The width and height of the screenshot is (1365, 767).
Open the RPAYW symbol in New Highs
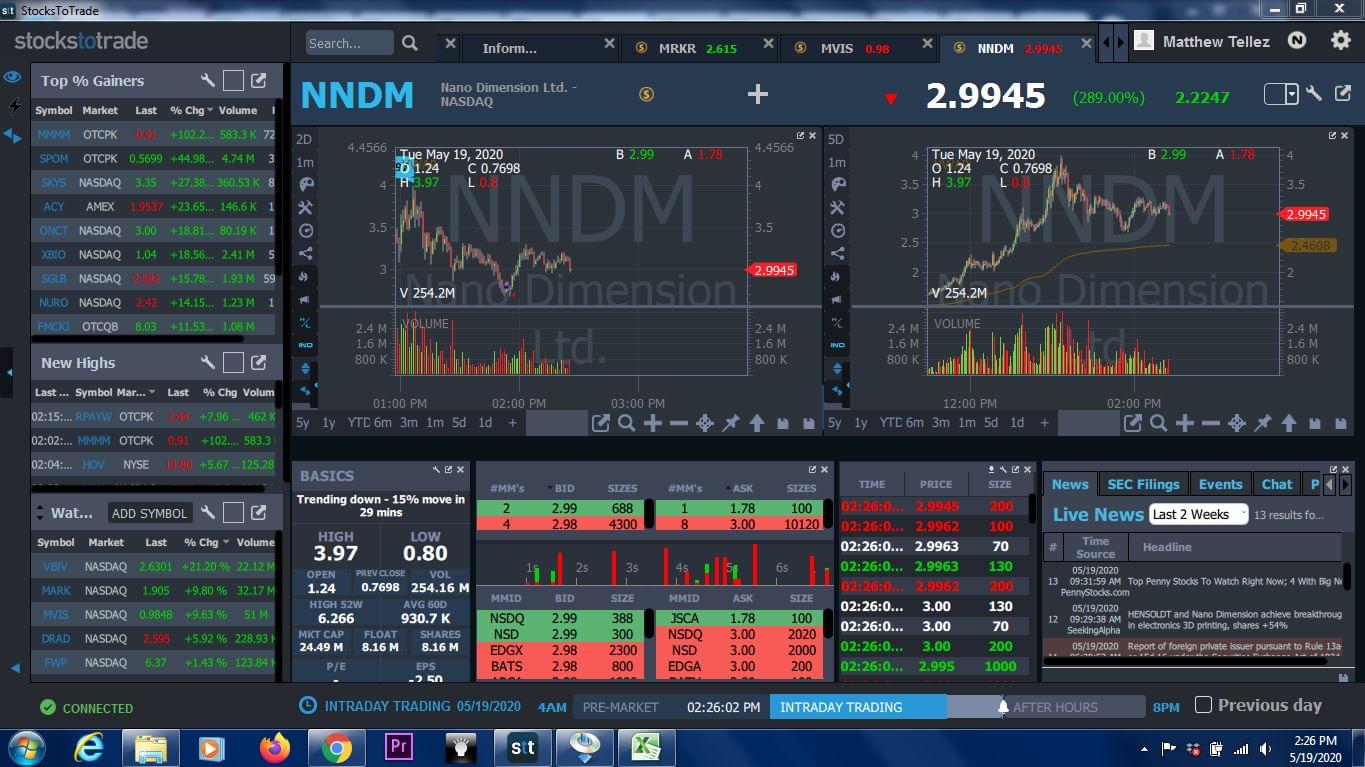[x=94, y=416]
